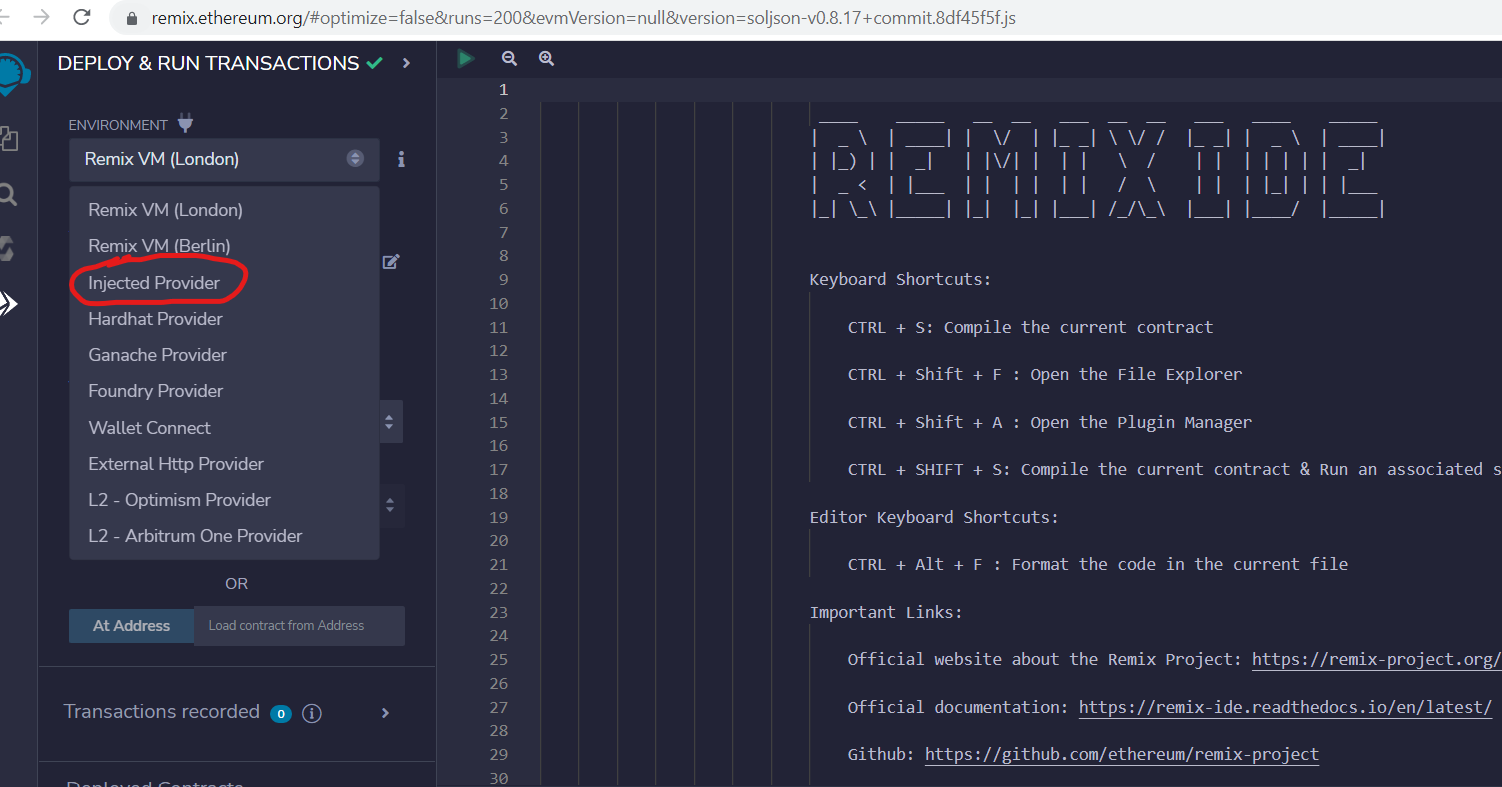Click the info icon beside the Environment dropdown
The image size is (1502, 787).
(401, 158)
